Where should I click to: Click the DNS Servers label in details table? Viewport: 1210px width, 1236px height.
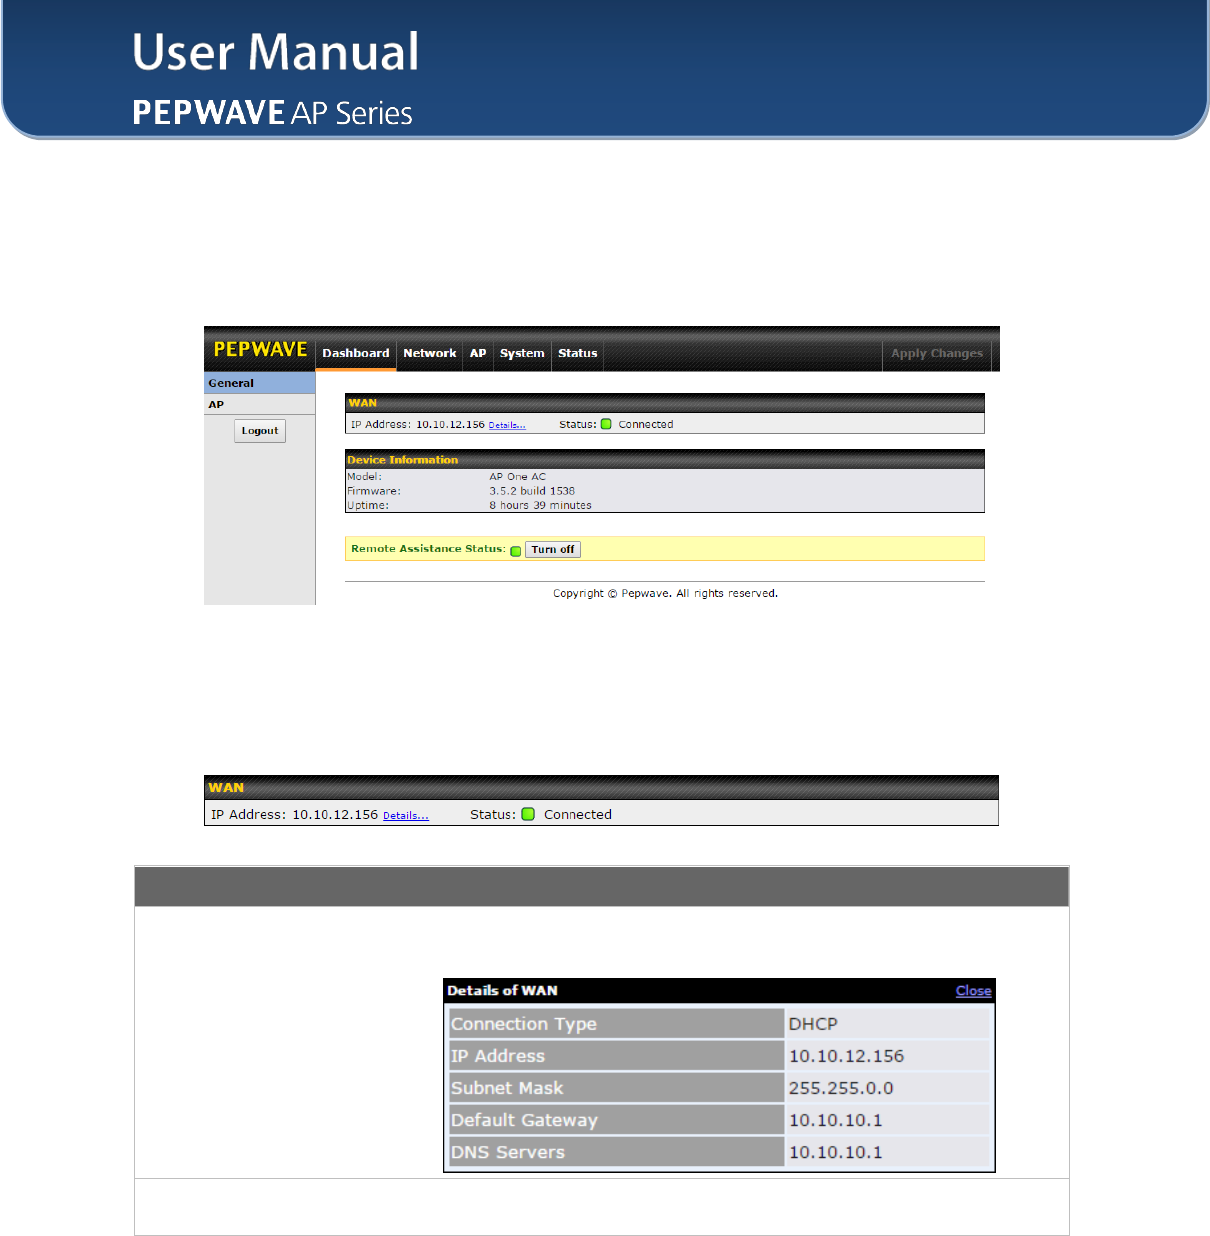coord(508,1152)
